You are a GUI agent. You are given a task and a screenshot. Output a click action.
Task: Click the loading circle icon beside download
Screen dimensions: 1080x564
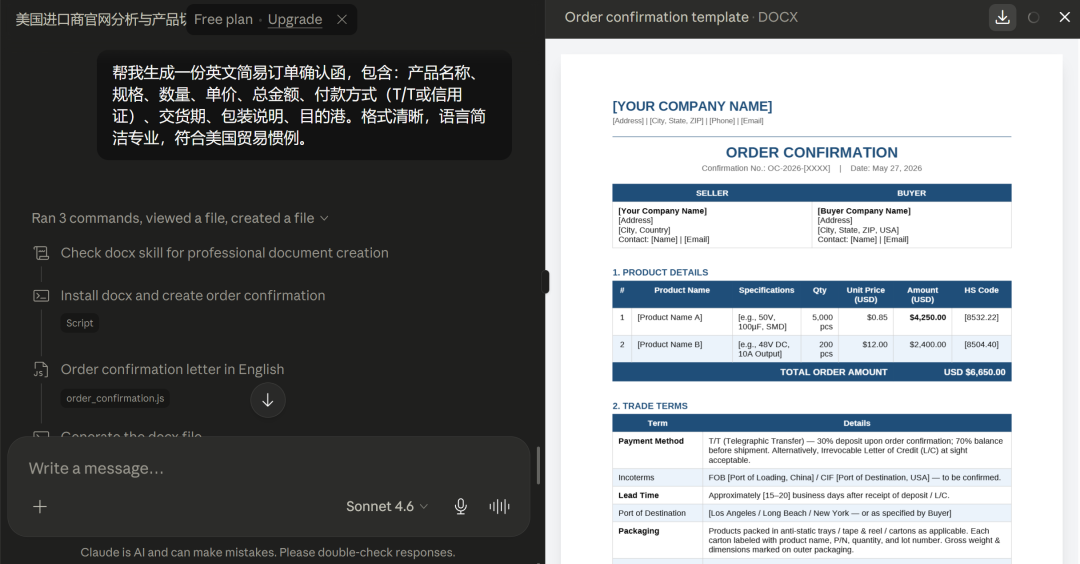(x=1033, y=17)
